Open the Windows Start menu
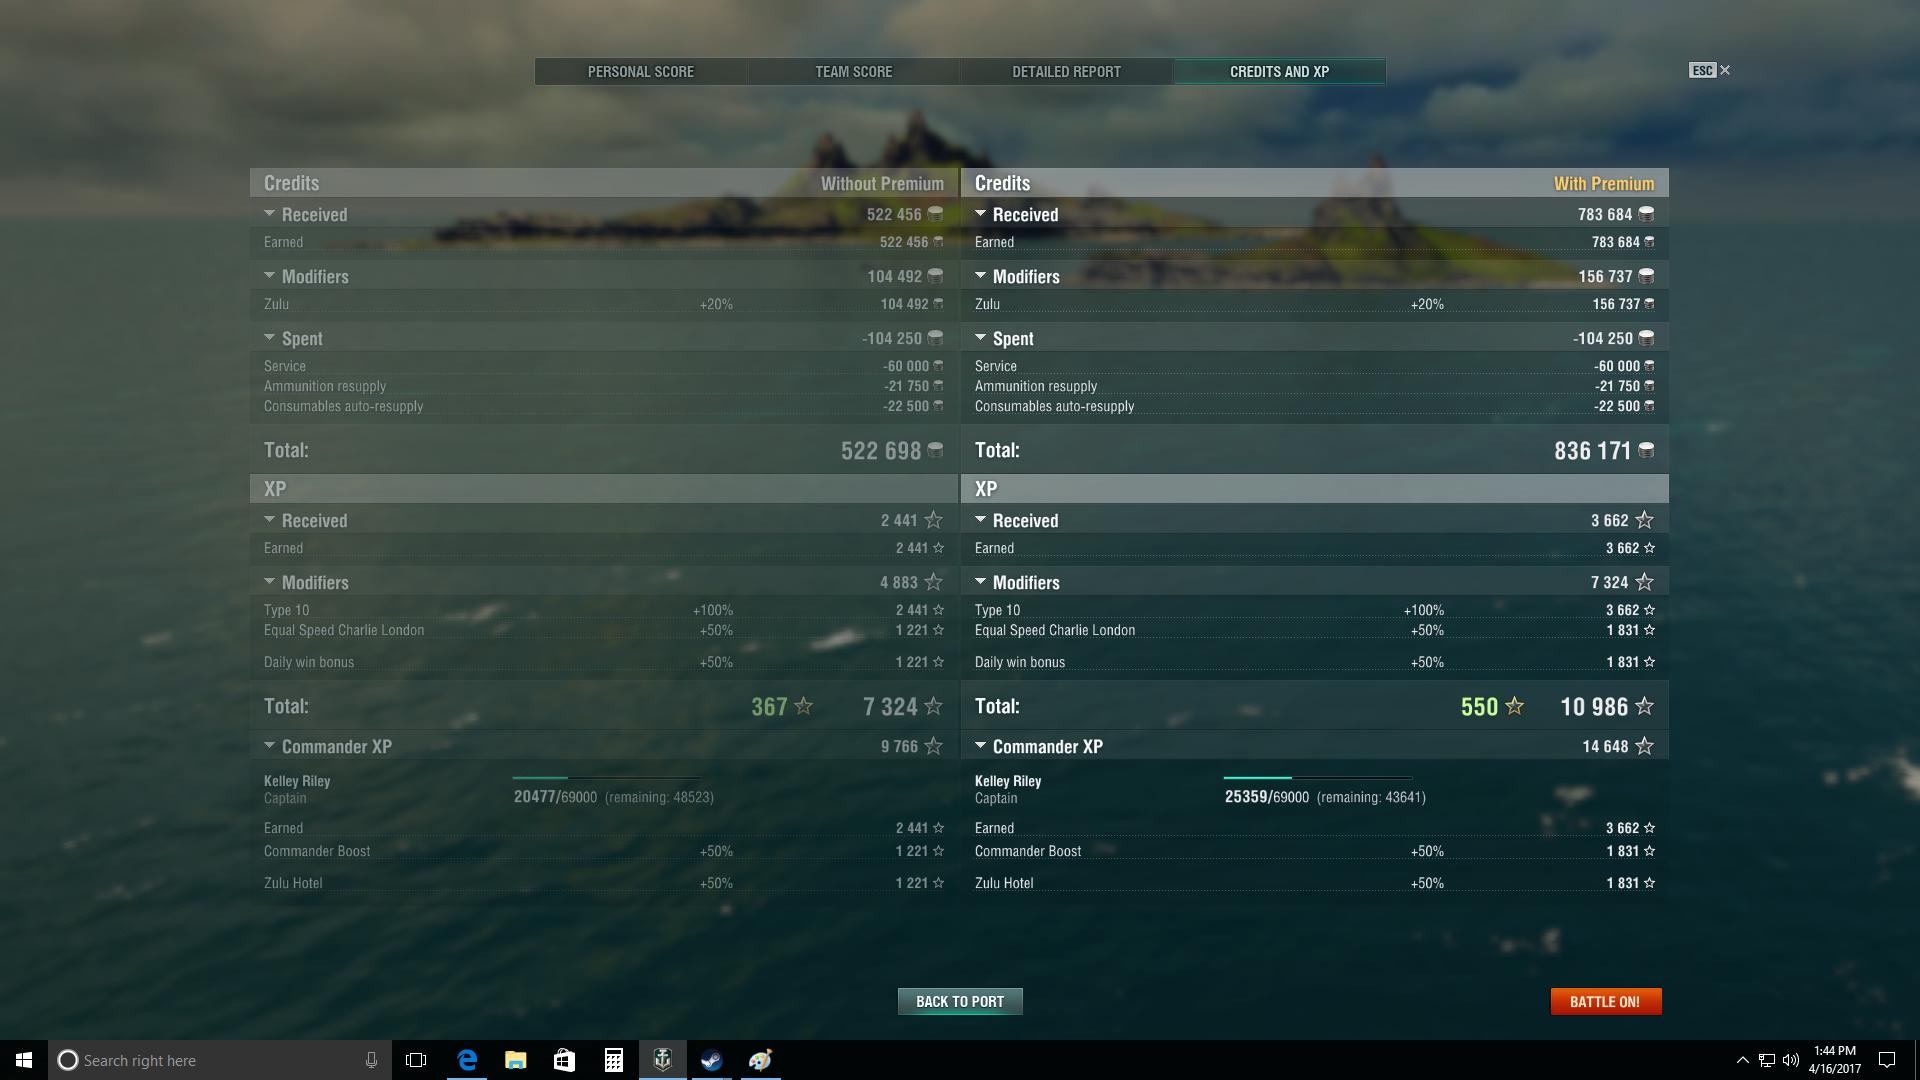Screen dimensions: 1920x1080 [x=24, y=1060]
